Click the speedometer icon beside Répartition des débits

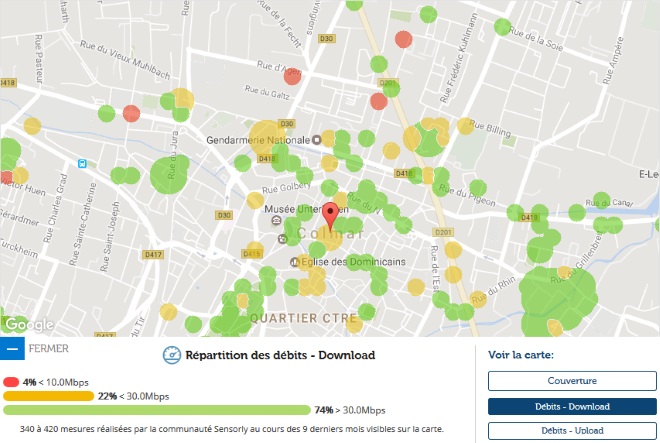(x=172, y=355)
